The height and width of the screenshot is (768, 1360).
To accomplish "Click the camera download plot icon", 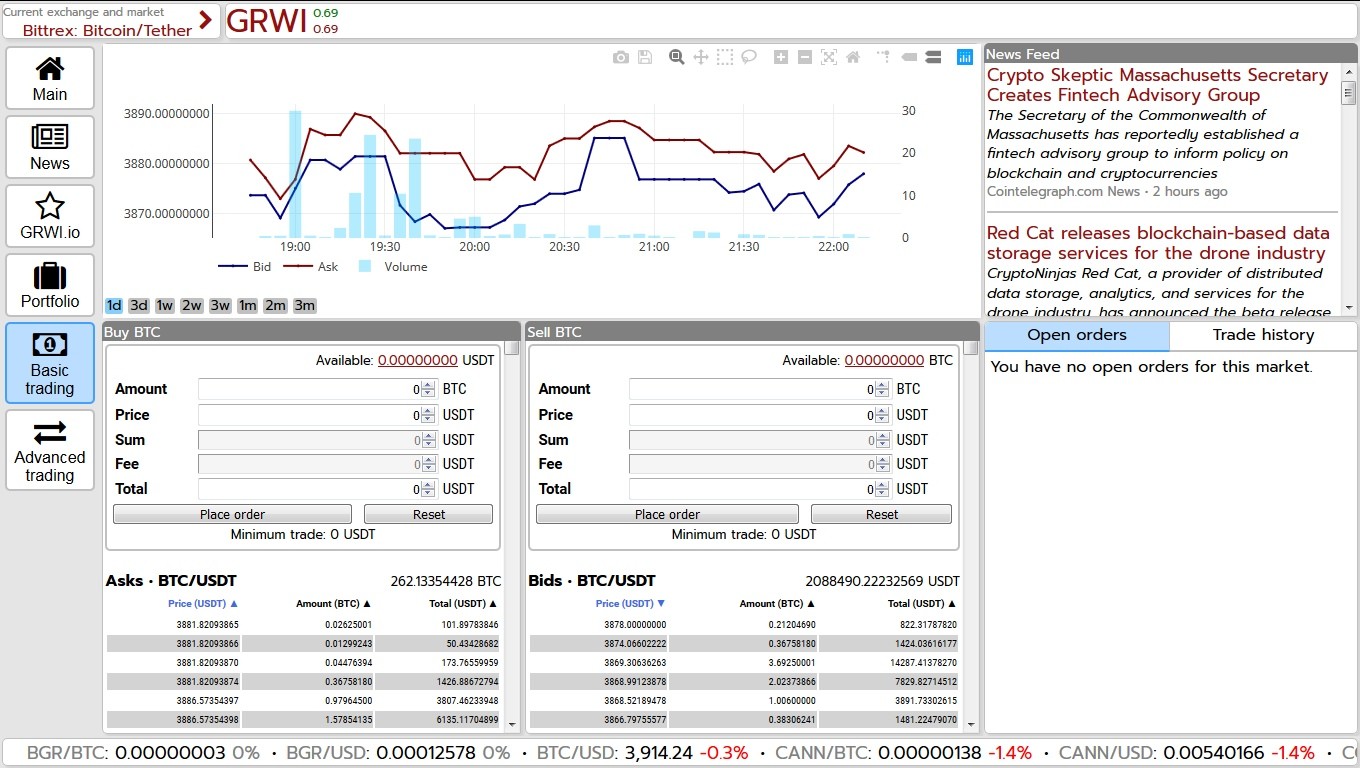I will click(x=621, y=58).
